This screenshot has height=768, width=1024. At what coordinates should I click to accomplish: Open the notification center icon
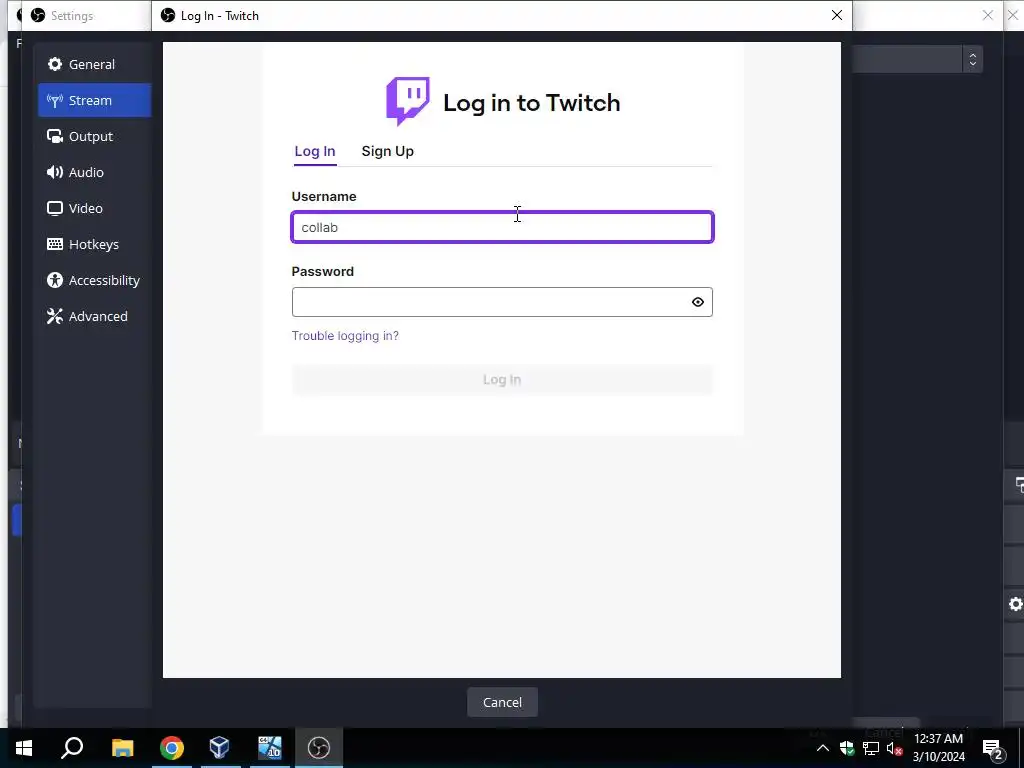point(992,748)
